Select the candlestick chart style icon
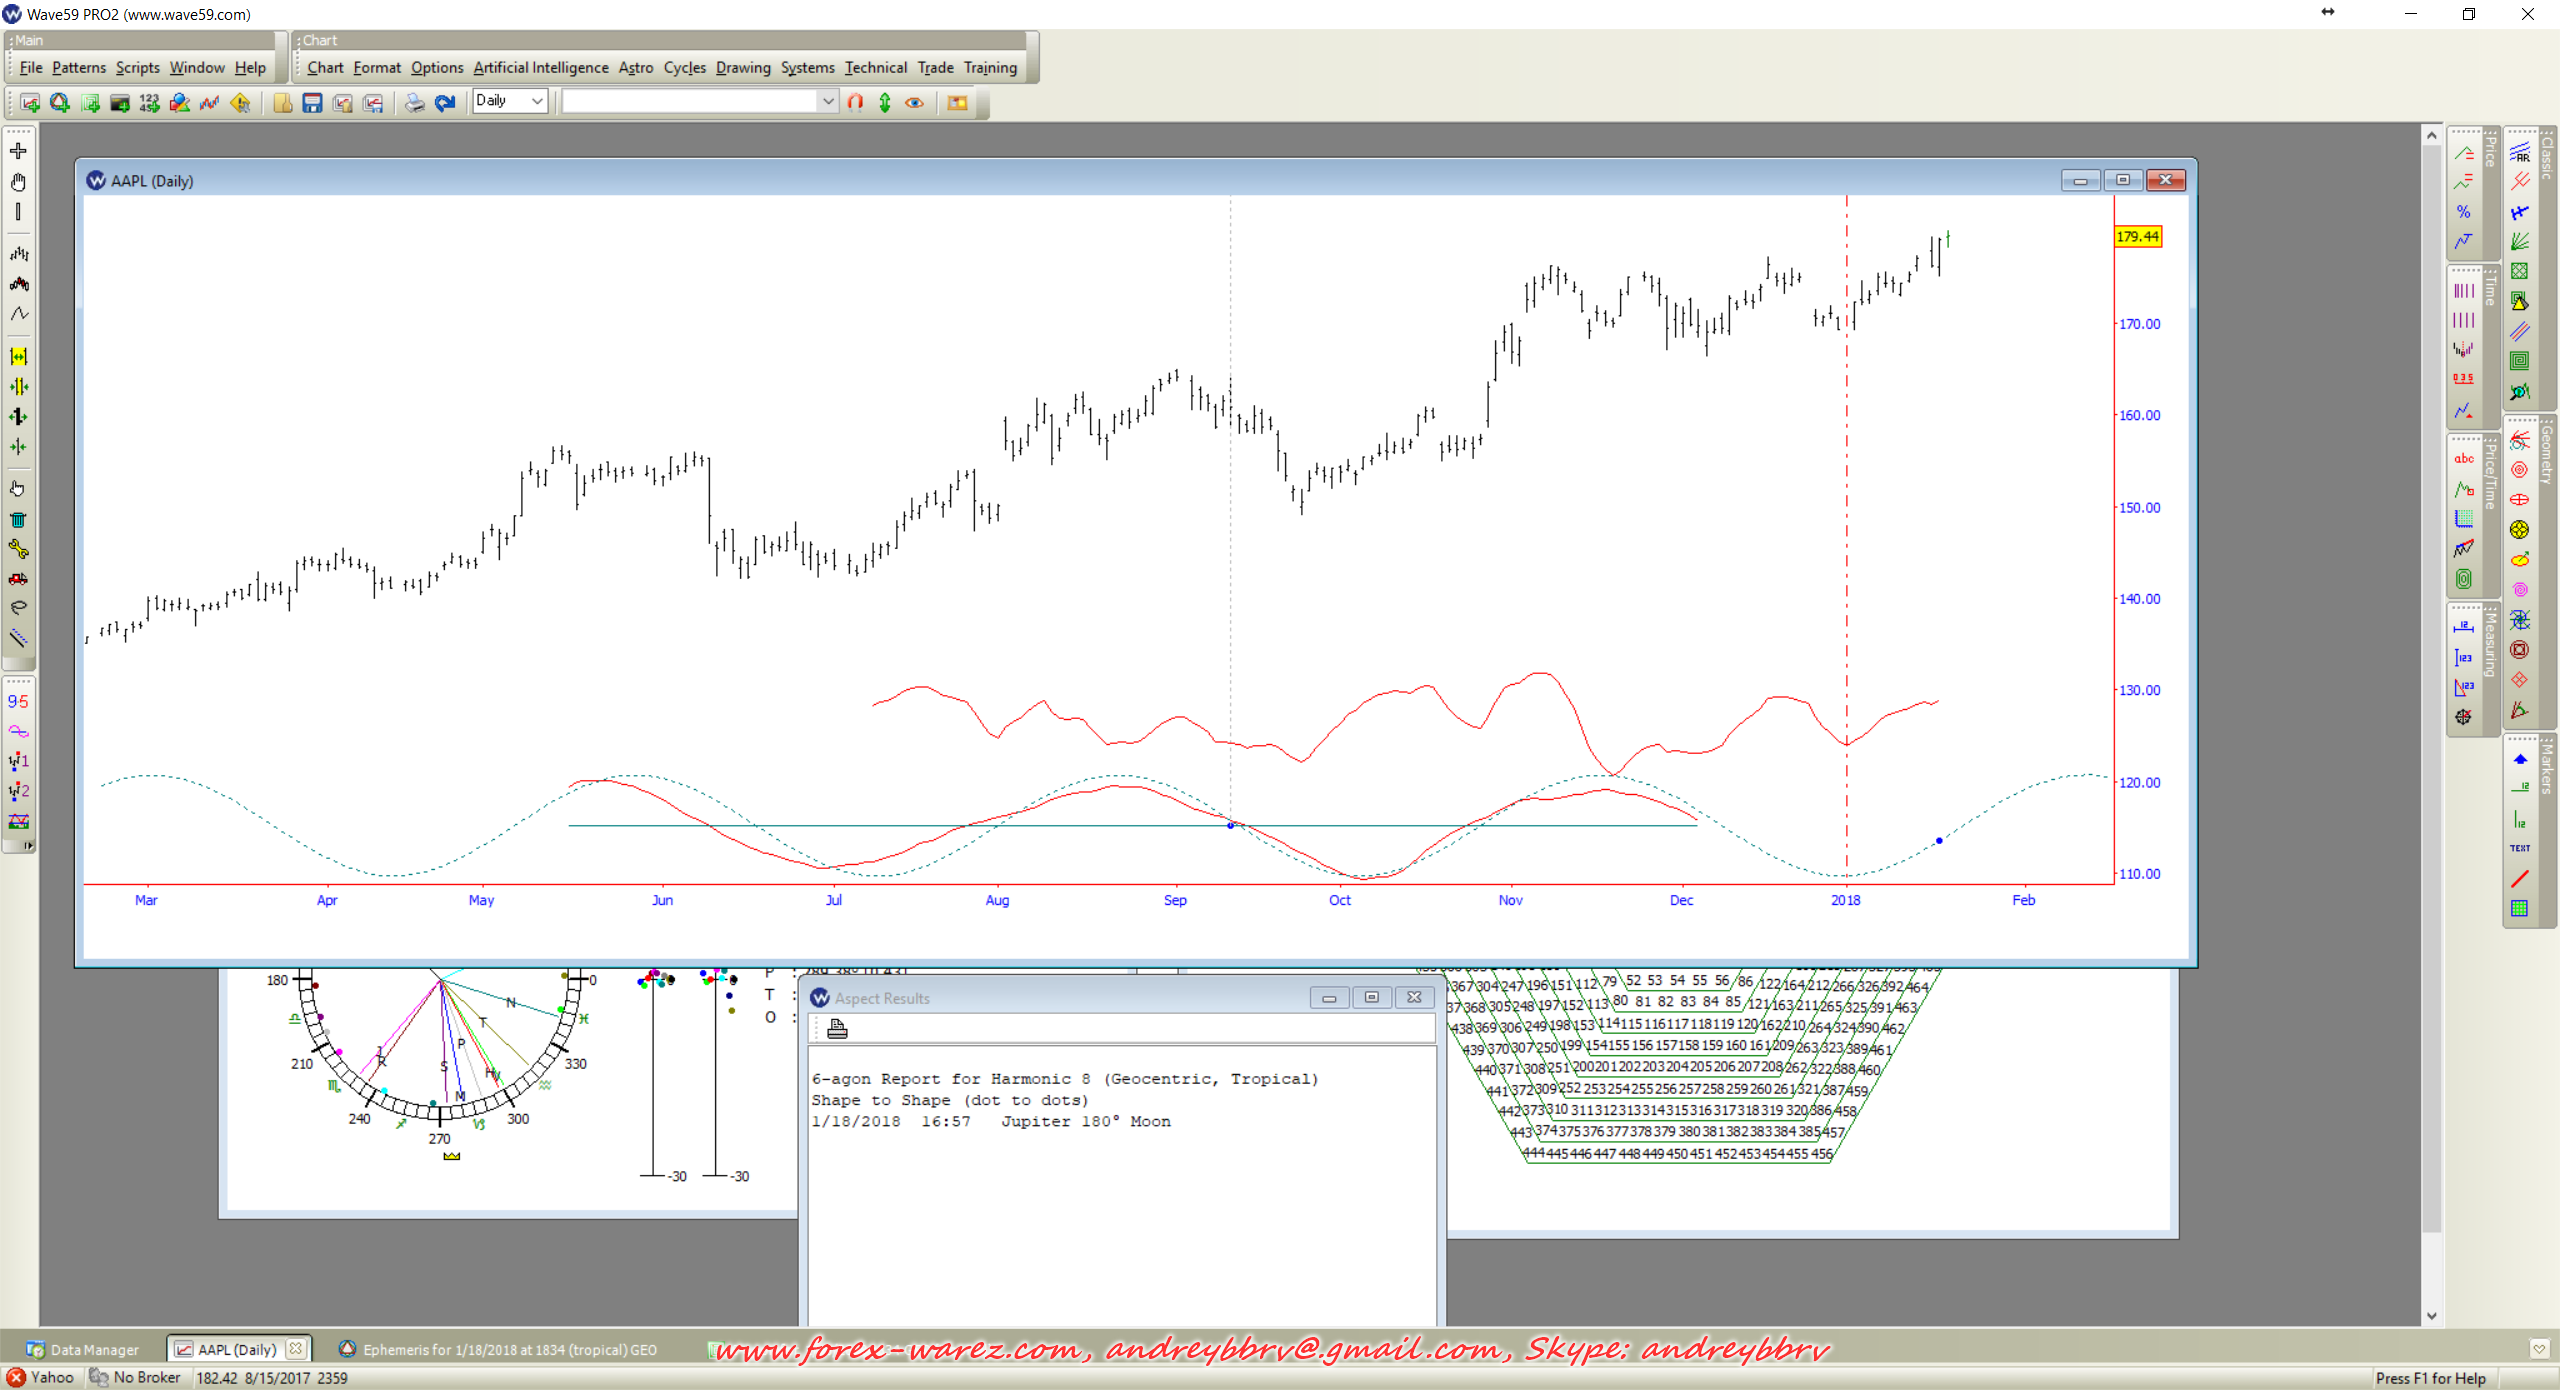 [18, 284]
